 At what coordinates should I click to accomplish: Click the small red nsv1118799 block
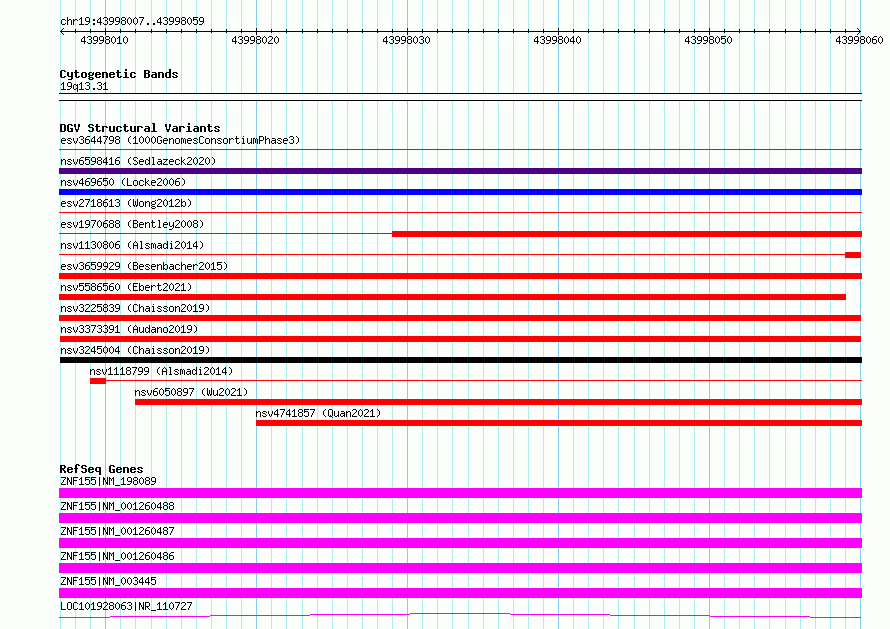pos(98,381)
